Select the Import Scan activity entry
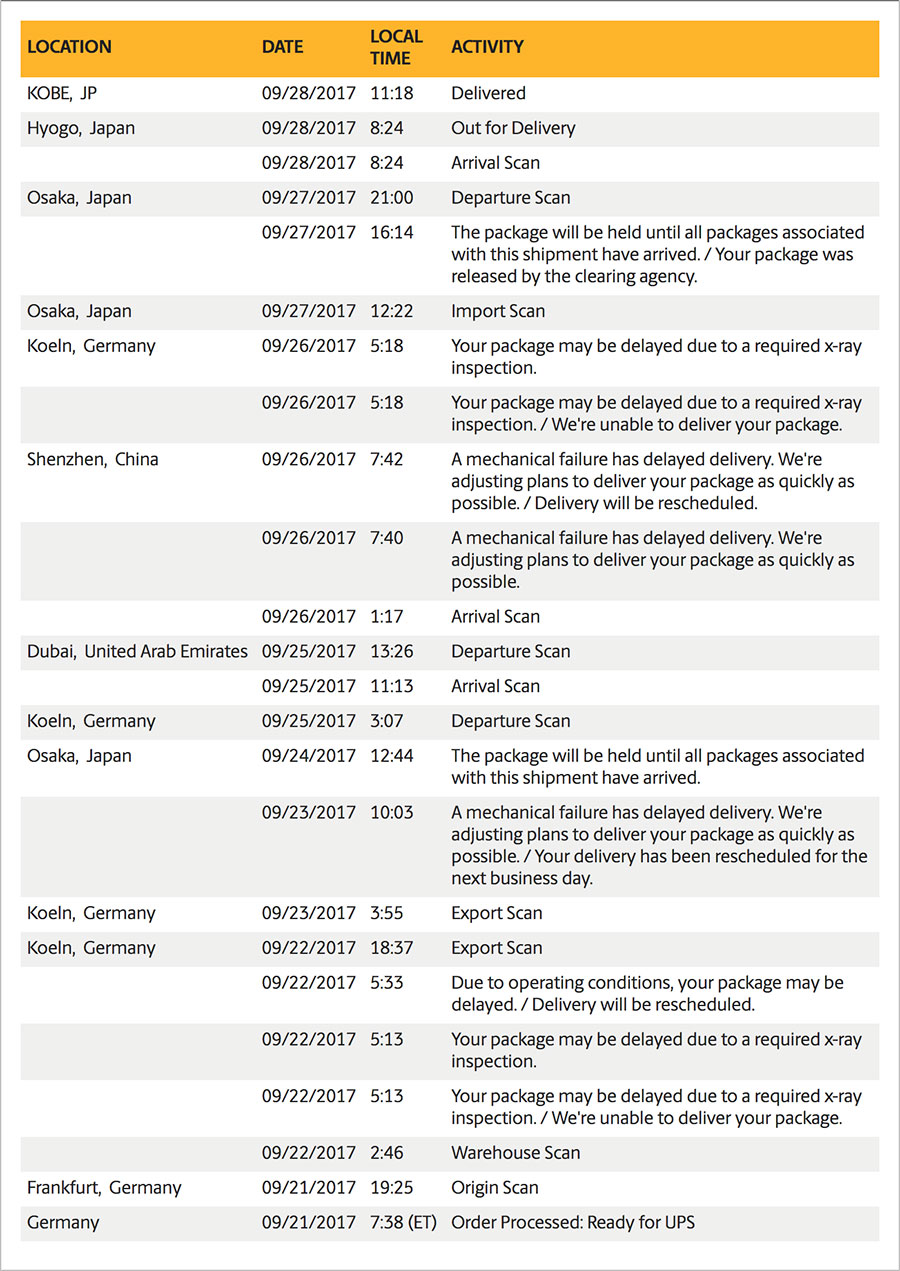 (498, 311)
